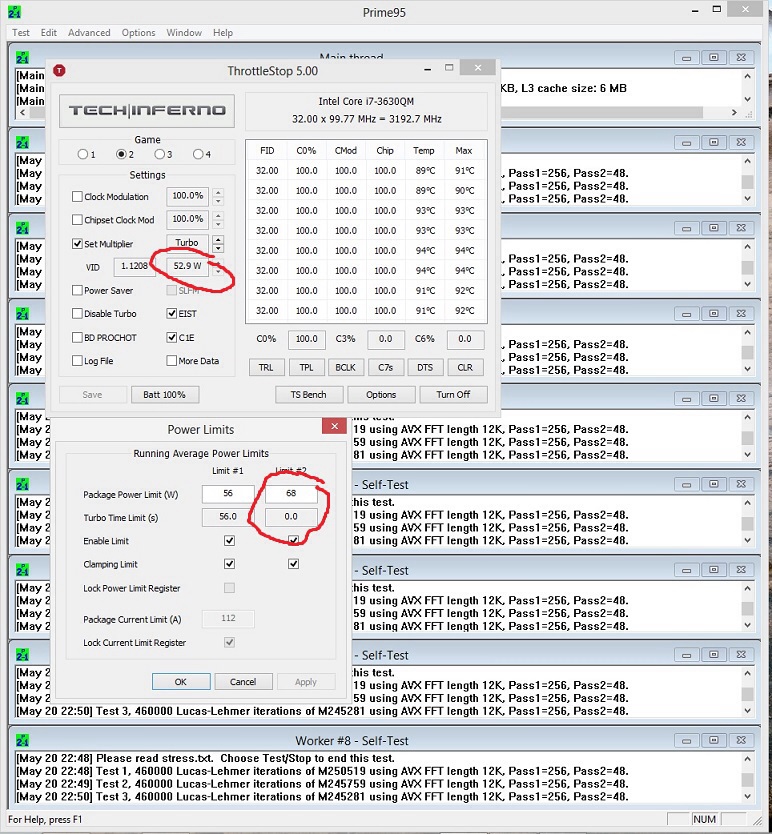Viewport: 772px width, 834px height.
Task: Enable Chipset Clock Mod checkbox
Action: [x=77, y=219]
